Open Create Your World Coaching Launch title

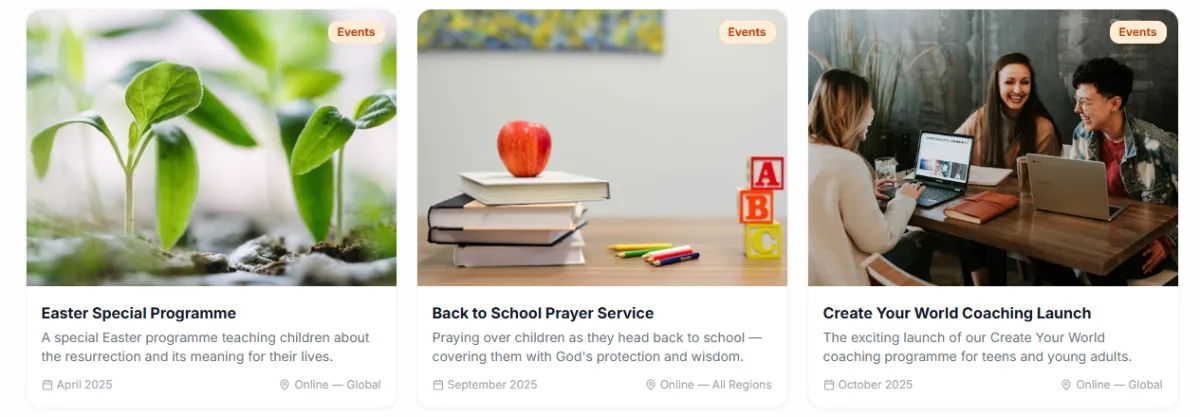[x=957, y=313]
